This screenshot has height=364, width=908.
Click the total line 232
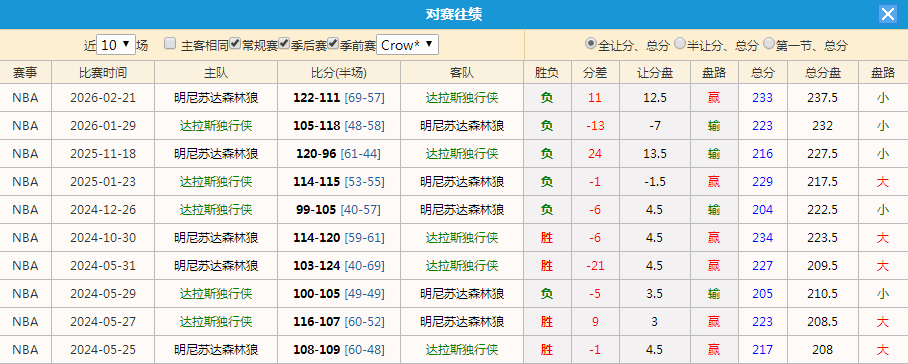click(x=823, y=126)
